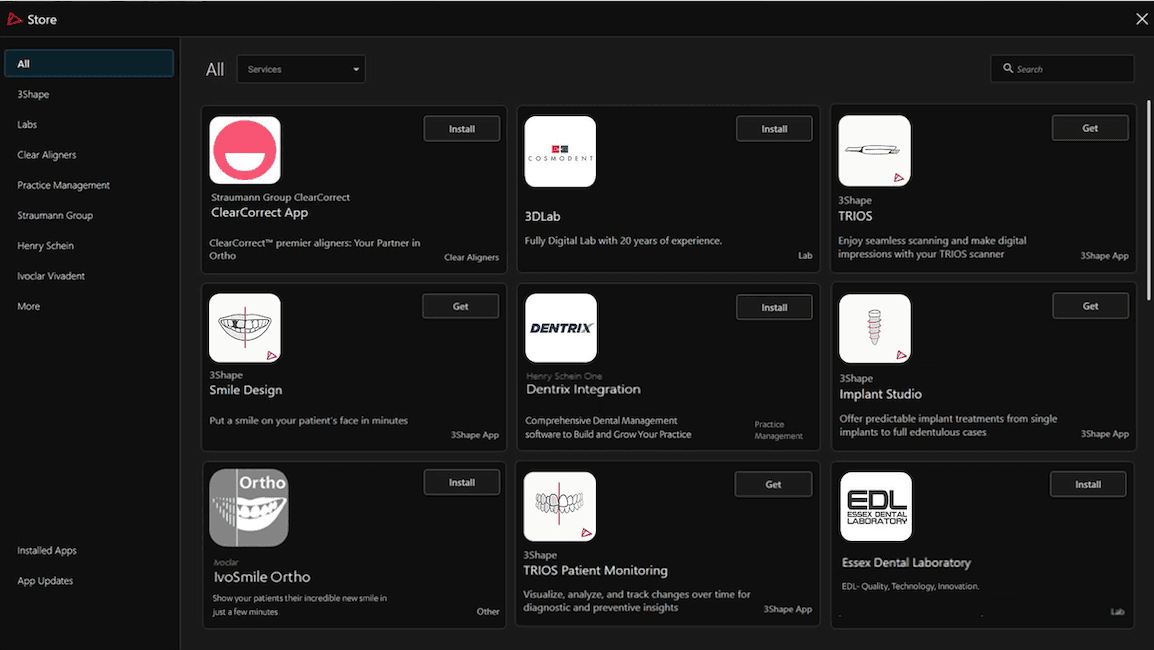Click the Cosmodent 3DLab app icon
The image size is (1154, 650).
point(560,152)
